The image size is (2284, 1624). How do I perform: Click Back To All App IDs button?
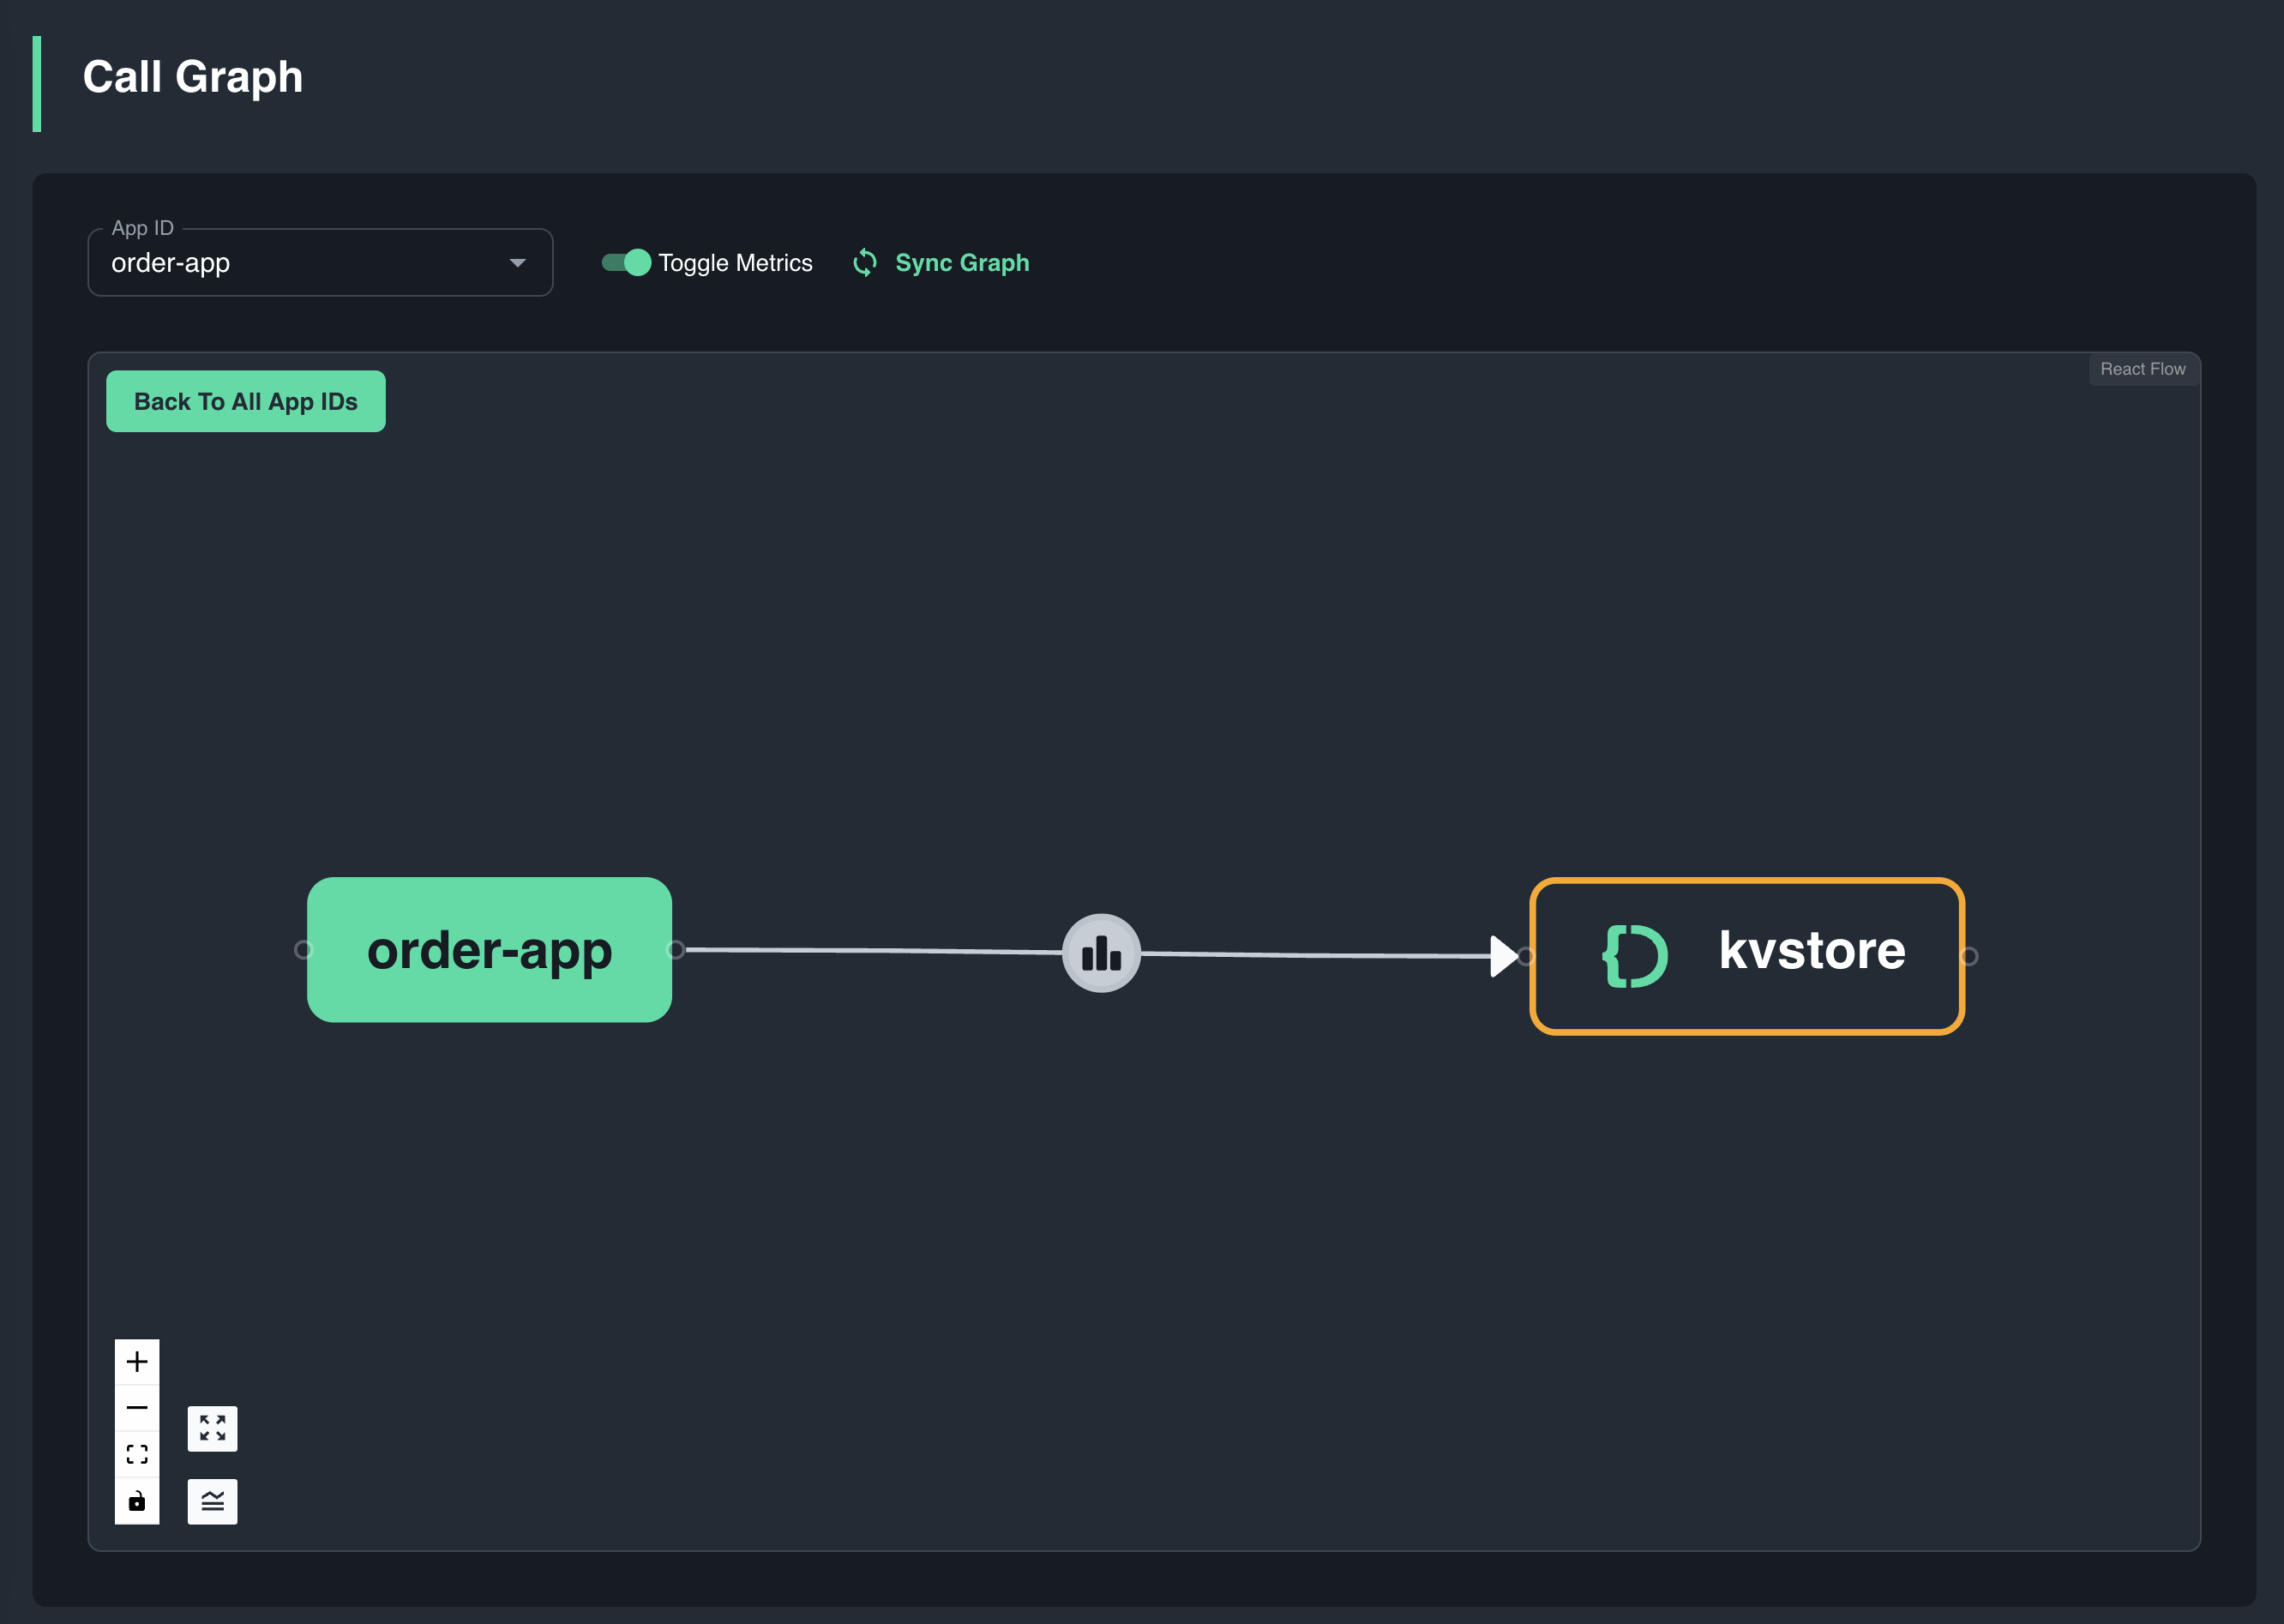click(246, 400)
